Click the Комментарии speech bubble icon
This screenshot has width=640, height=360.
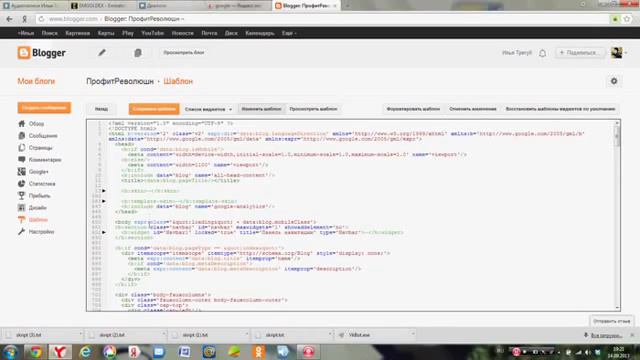pos(22,160)
